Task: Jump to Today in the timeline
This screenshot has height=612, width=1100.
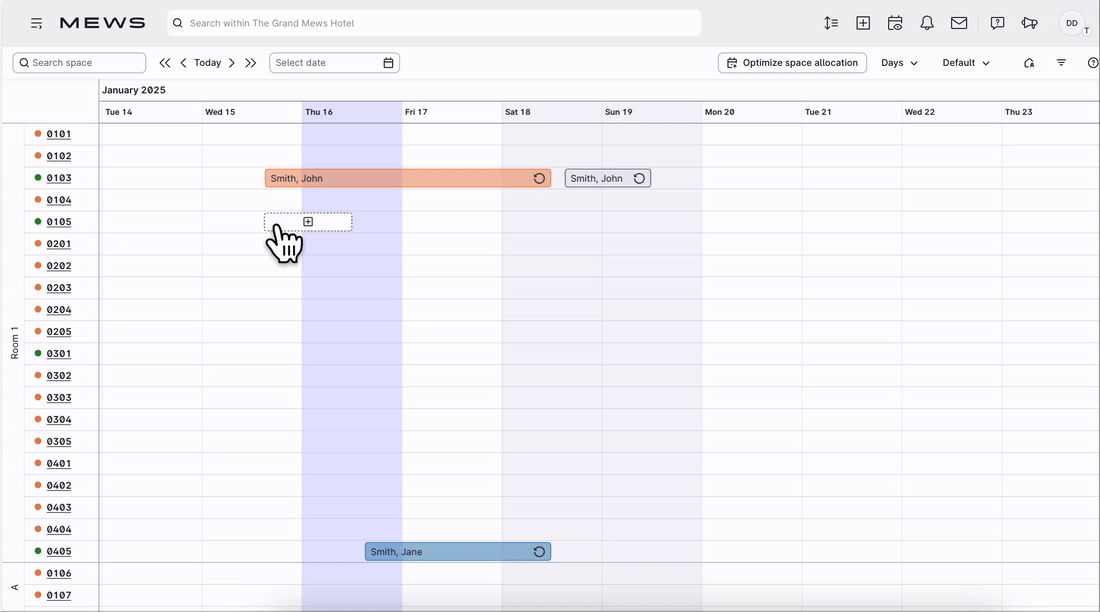Action: (x=207, y=63)
